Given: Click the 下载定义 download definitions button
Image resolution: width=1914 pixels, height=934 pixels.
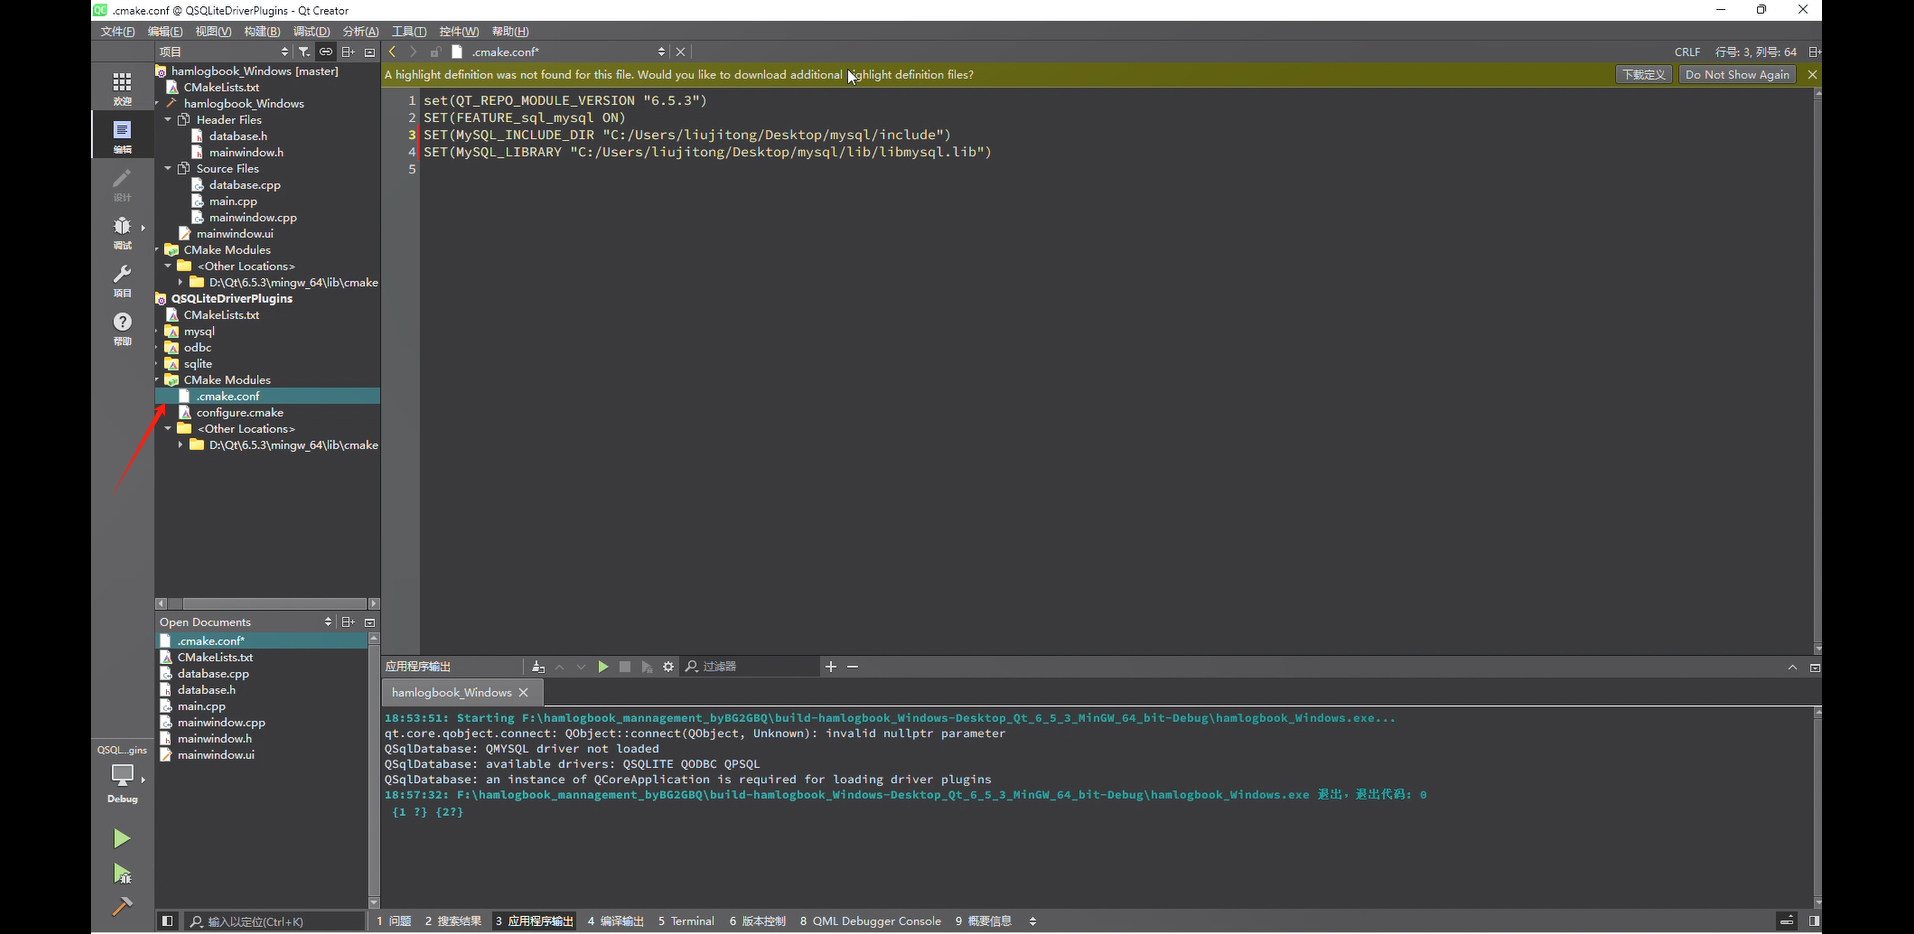Looking at the screenshot, I should (x=1644, y=74).
